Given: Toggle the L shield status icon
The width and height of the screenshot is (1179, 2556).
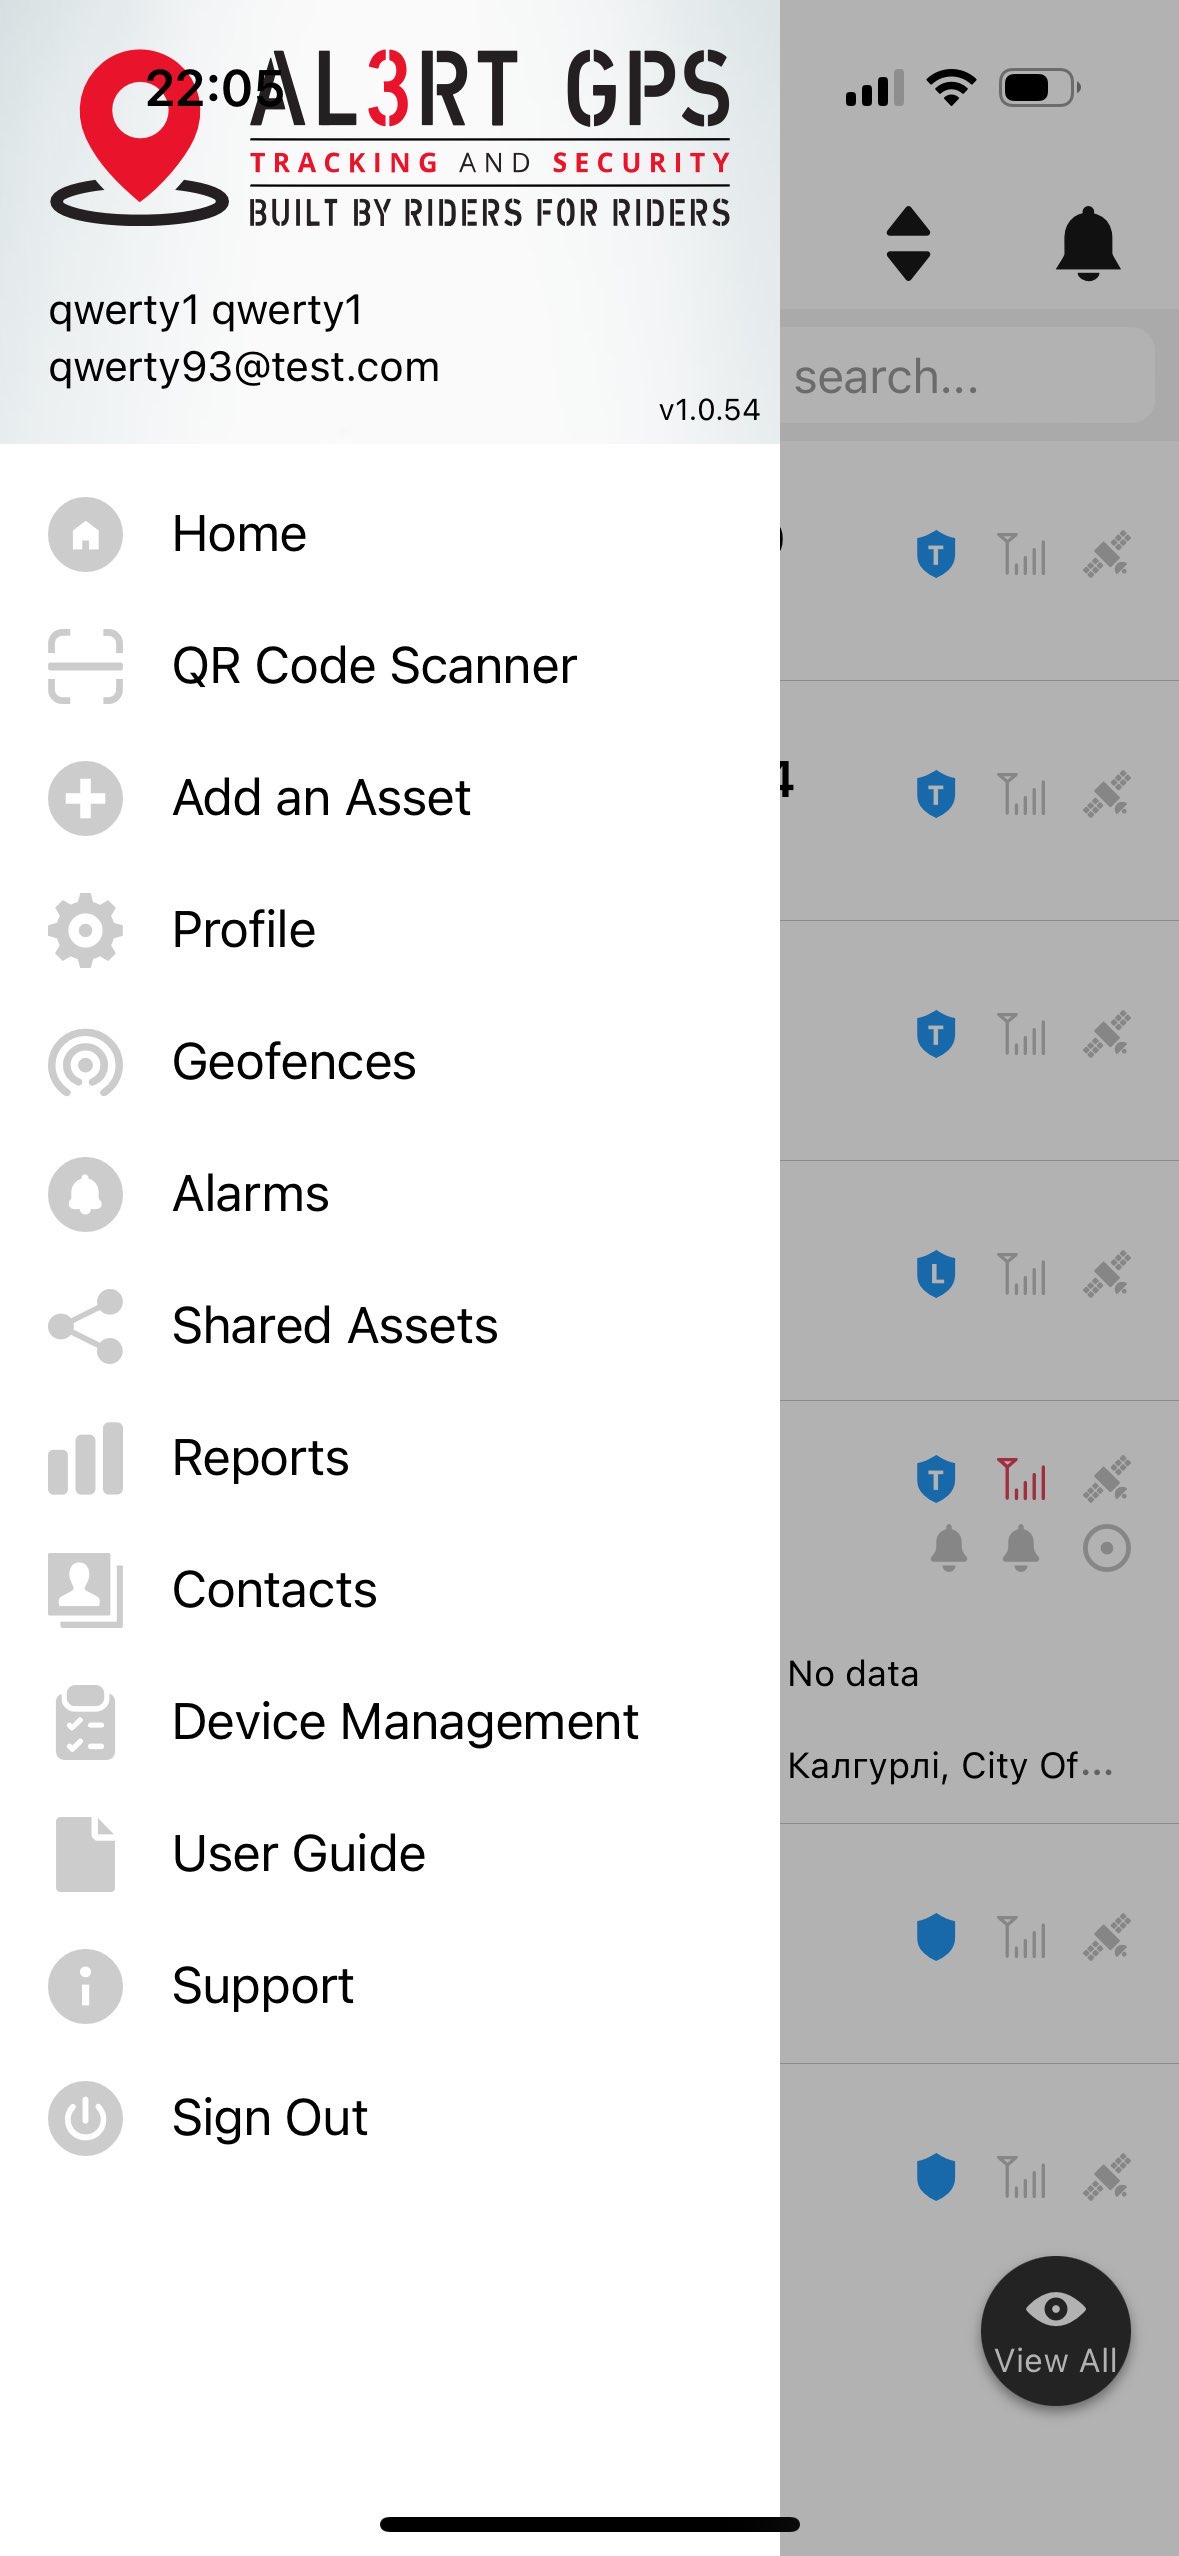Looking at the screenshot, I should [936, 1274].
